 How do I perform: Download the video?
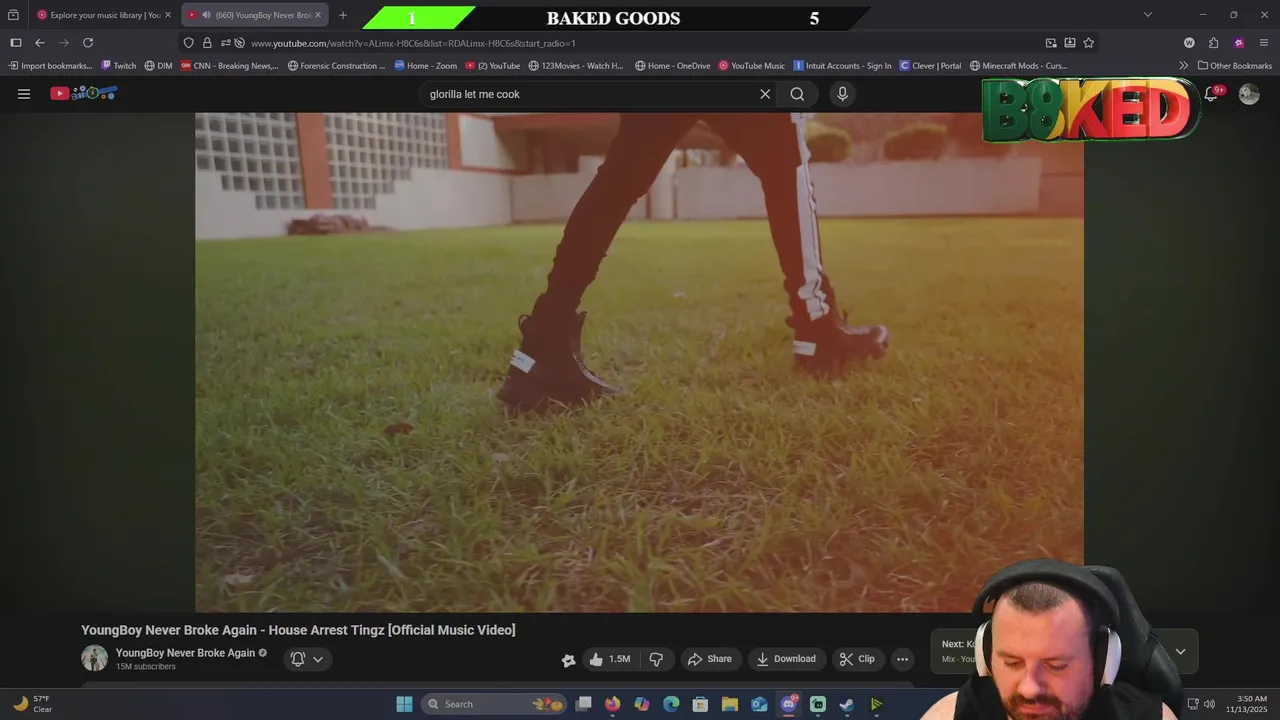point(786,659)
